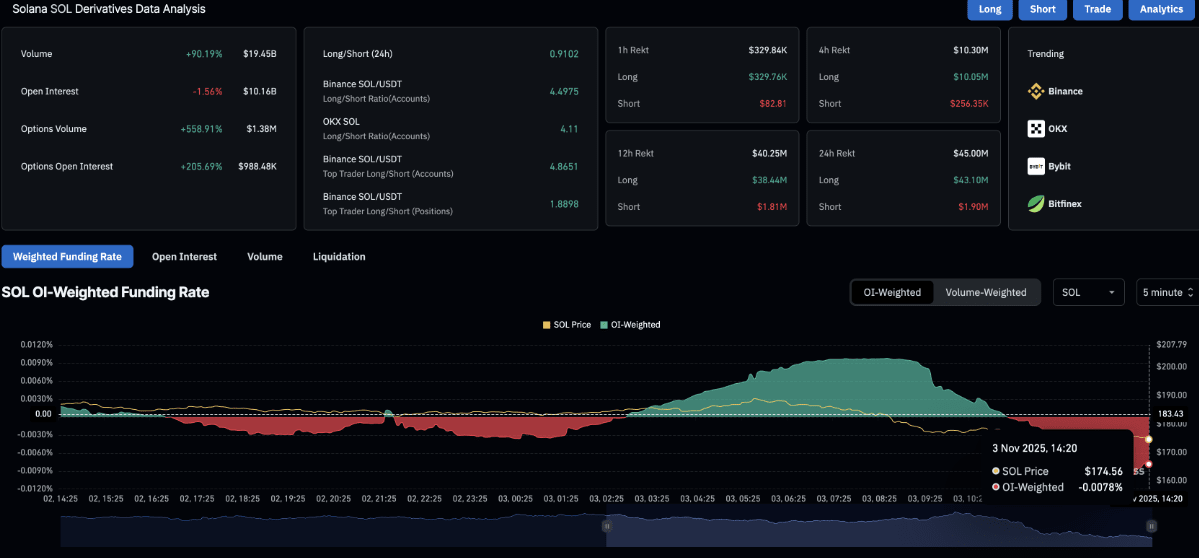Click the right range slider handle
The image size is (1199, 558).
[x=1152, y=526]
